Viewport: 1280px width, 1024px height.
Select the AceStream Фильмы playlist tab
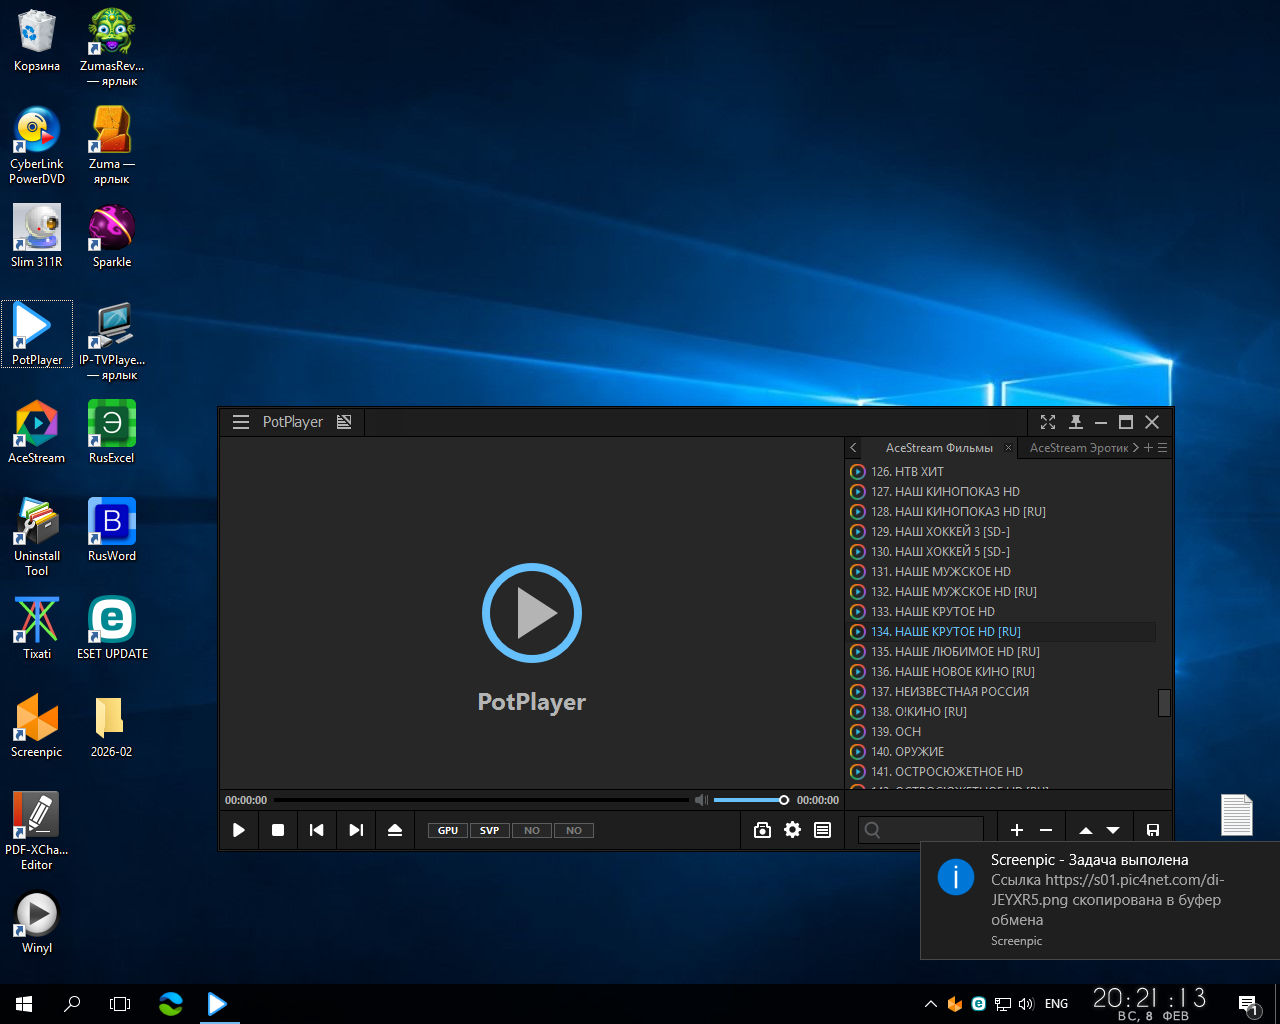pyautogui.click(x=938, y=448)
